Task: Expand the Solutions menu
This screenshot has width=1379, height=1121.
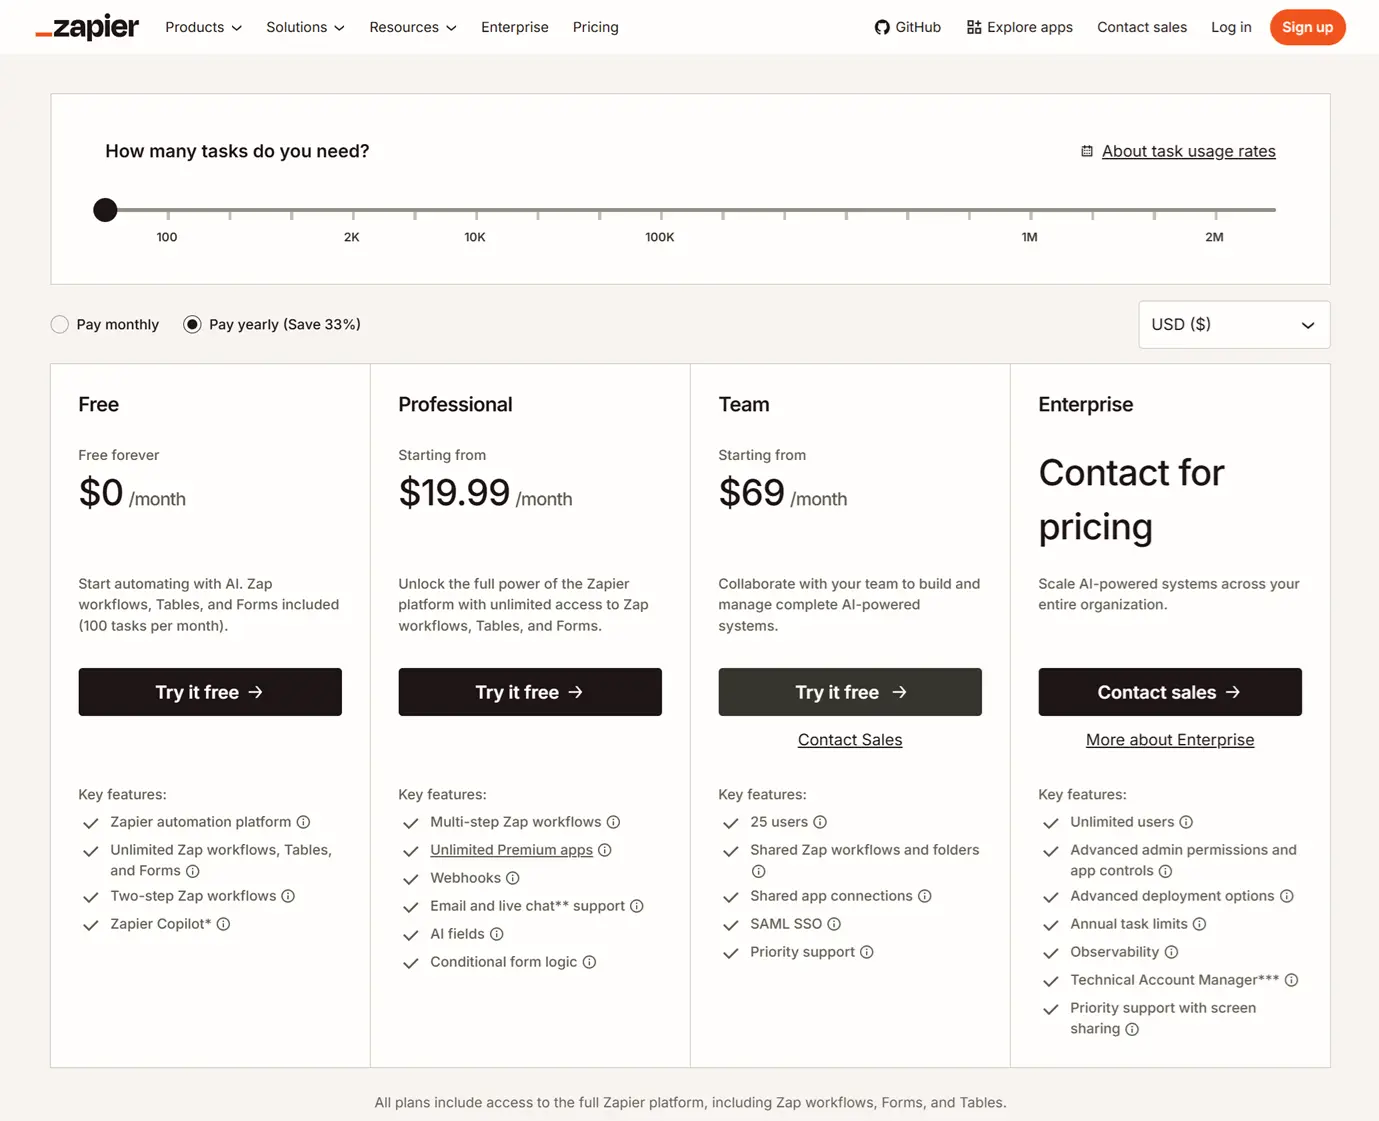Action: pyautogui.click(x=305, y=27)
